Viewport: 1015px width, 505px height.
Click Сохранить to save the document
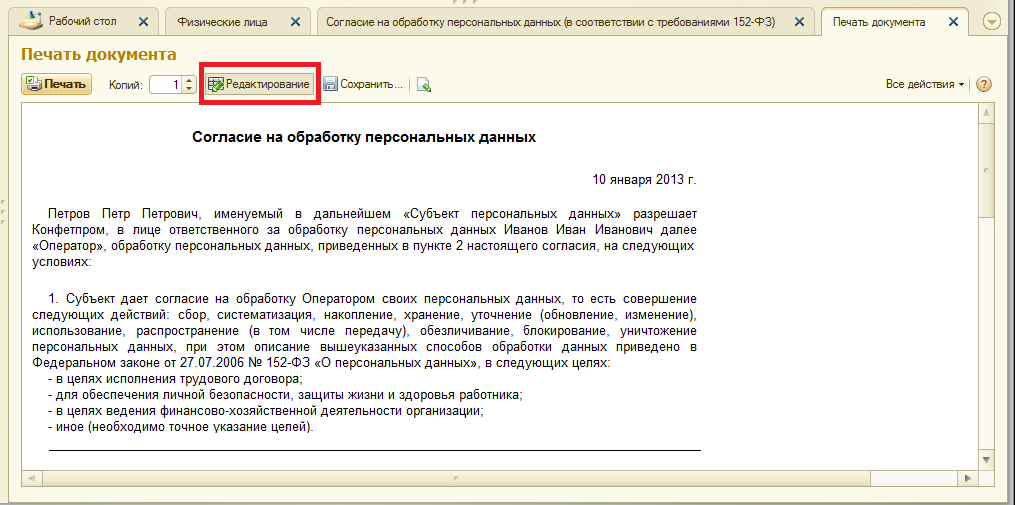(x=362, y=85)
